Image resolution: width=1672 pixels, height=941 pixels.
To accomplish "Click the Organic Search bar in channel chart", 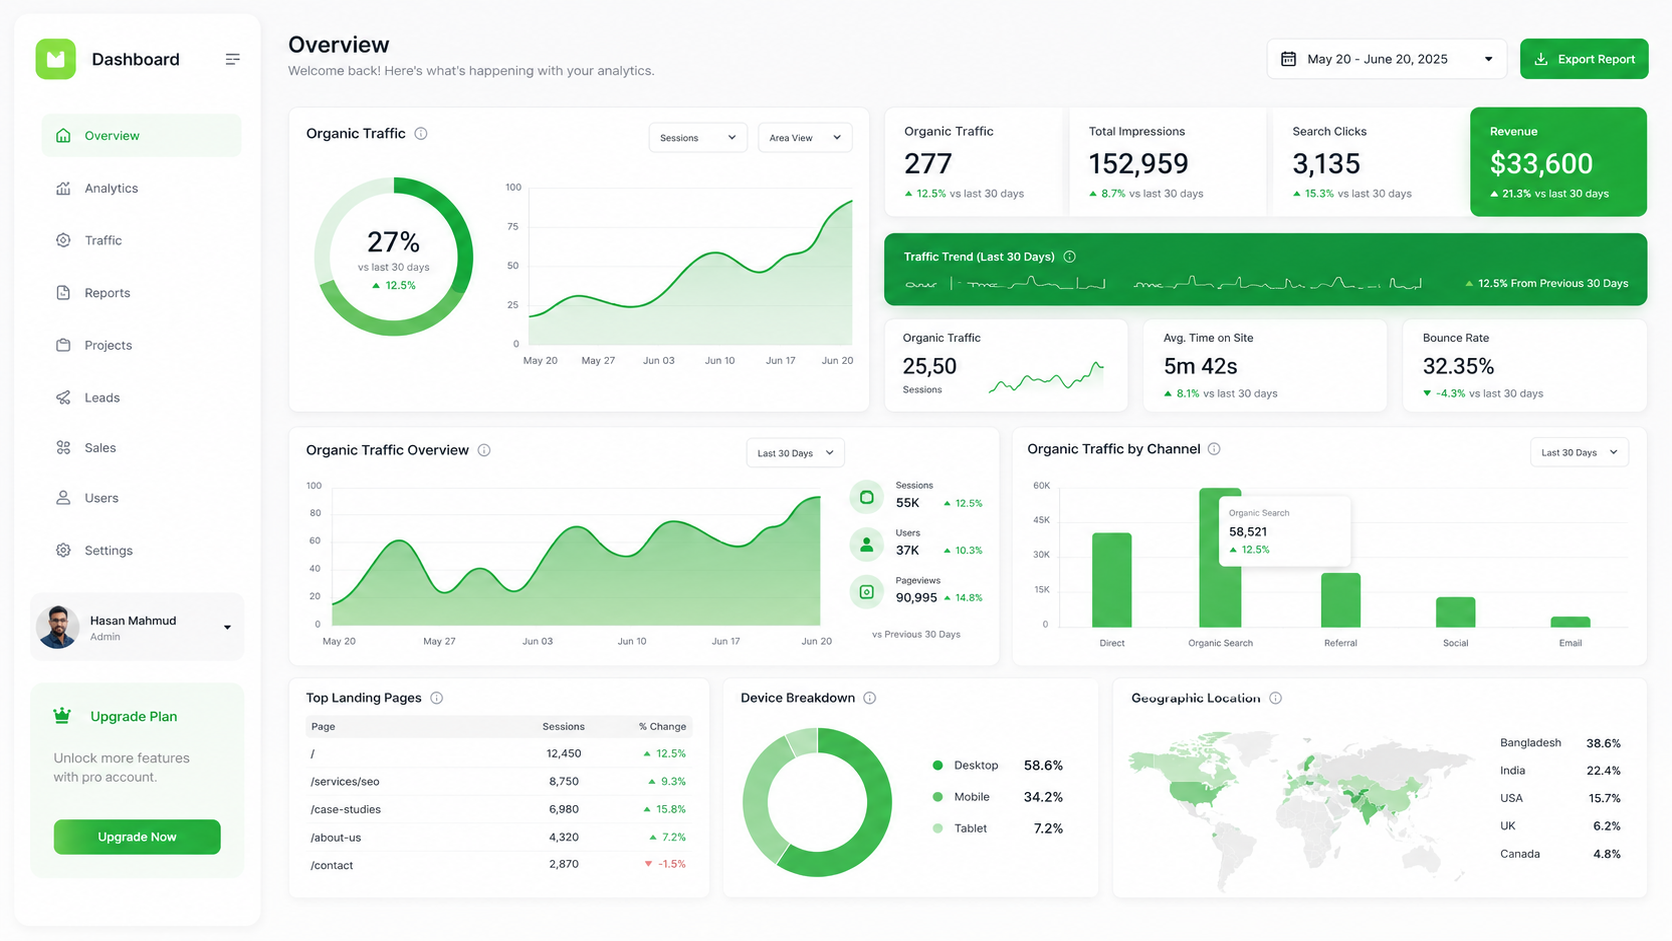I will click(1220, 557).
